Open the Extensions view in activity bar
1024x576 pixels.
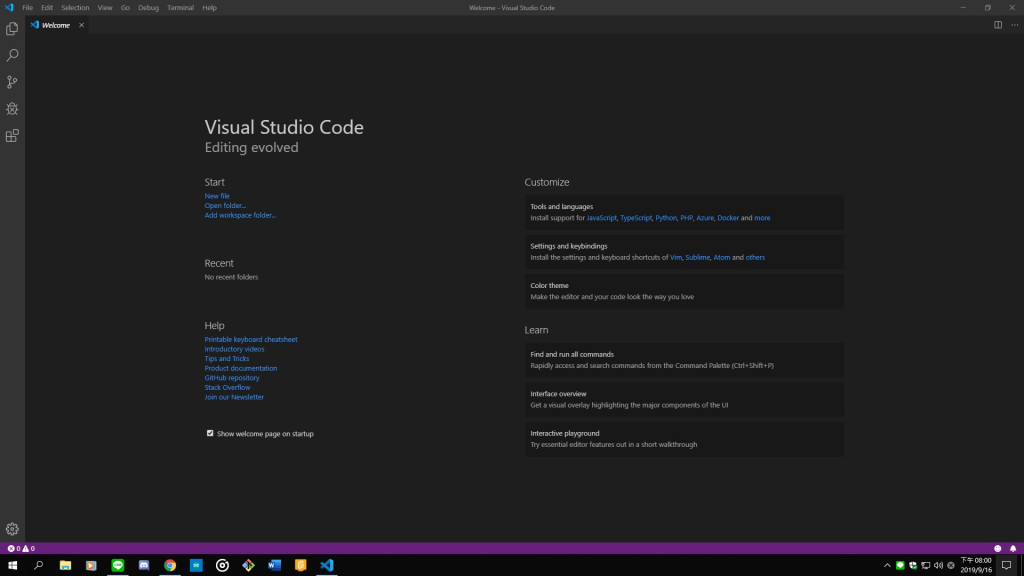[x=12, y=136]
